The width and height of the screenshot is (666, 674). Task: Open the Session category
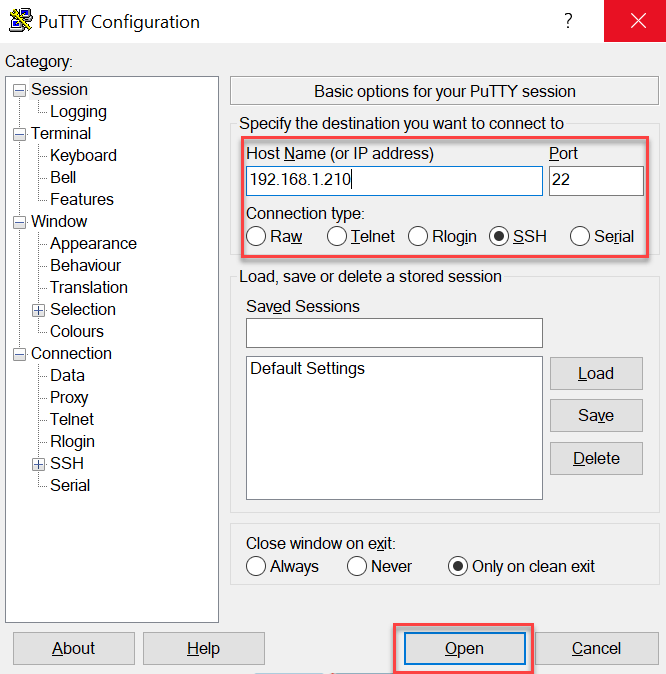59,90
